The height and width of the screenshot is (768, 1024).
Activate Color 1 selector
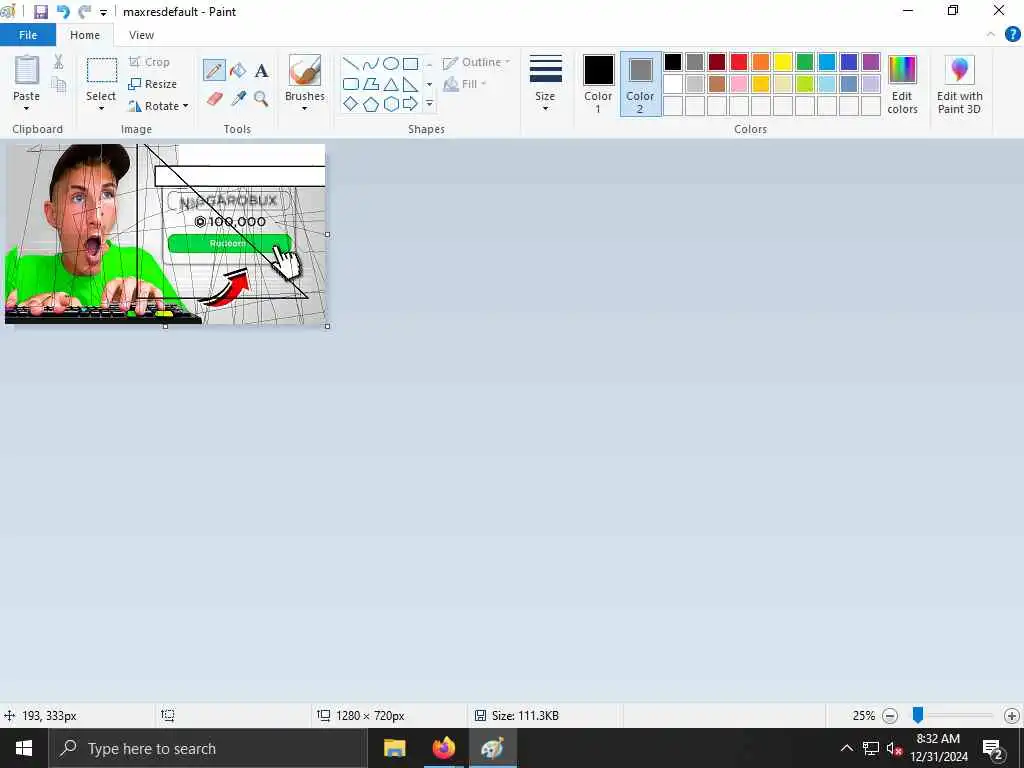(598, 84)
